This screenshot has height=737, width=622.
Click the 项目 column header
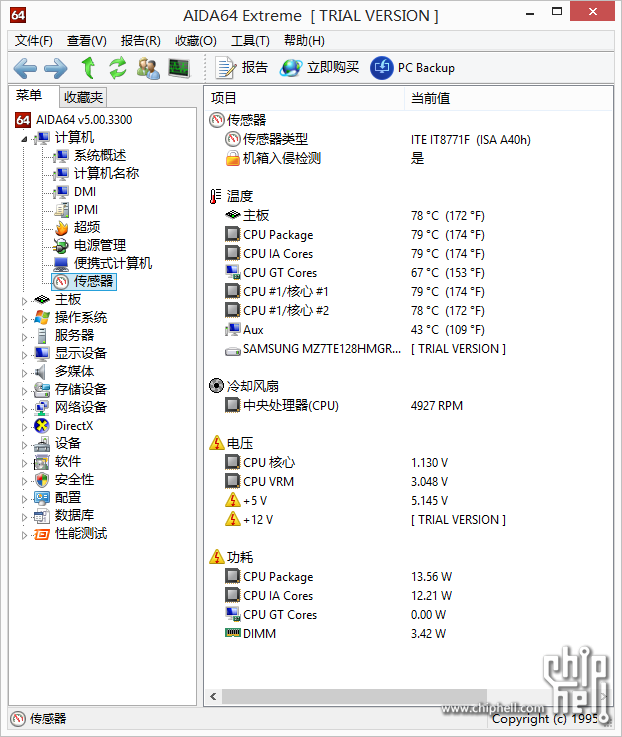pyautogui.click(x=305, y=98)
